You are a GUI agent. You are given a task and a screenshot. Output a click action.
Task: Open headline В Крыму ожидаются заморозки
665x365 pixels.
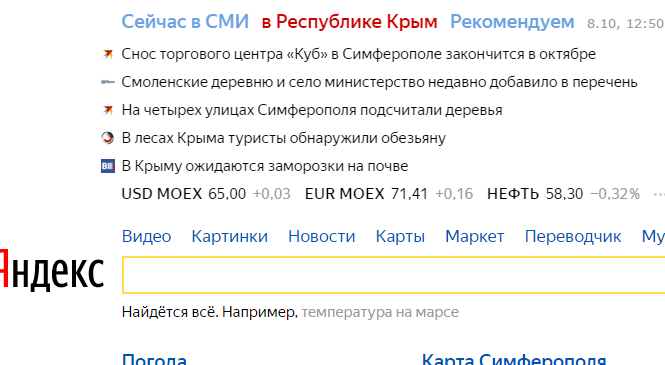(265, 166)
